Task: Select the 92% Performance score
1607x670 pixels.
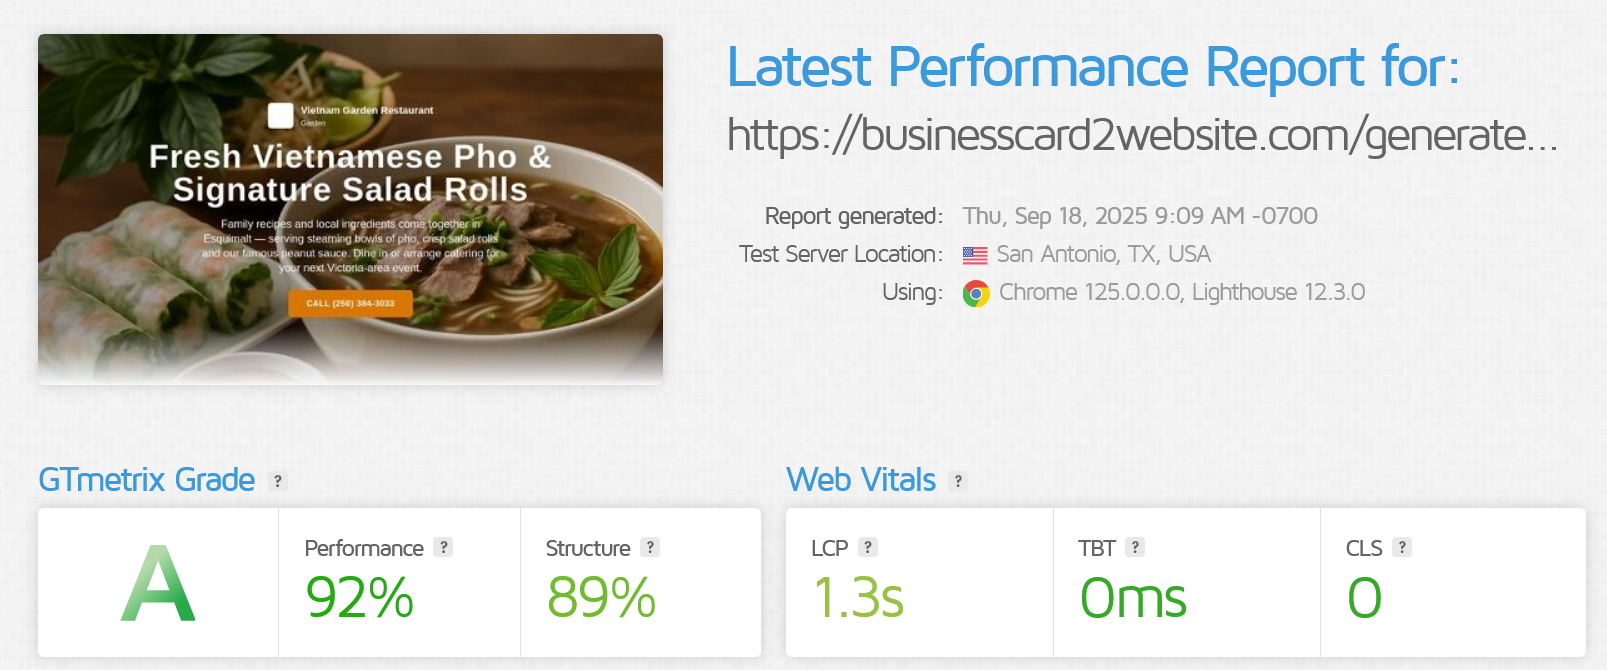Action: pos(360,598)
